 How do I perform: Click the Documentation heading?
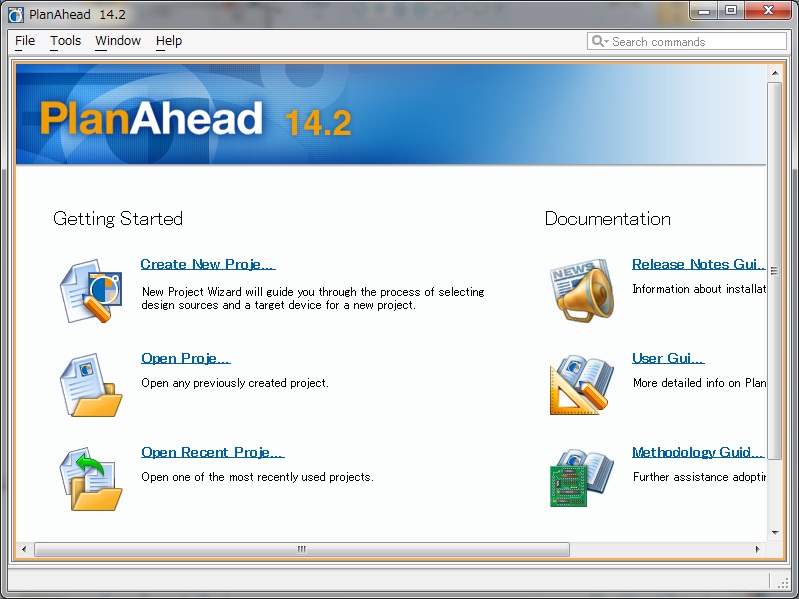click(607, 219)
